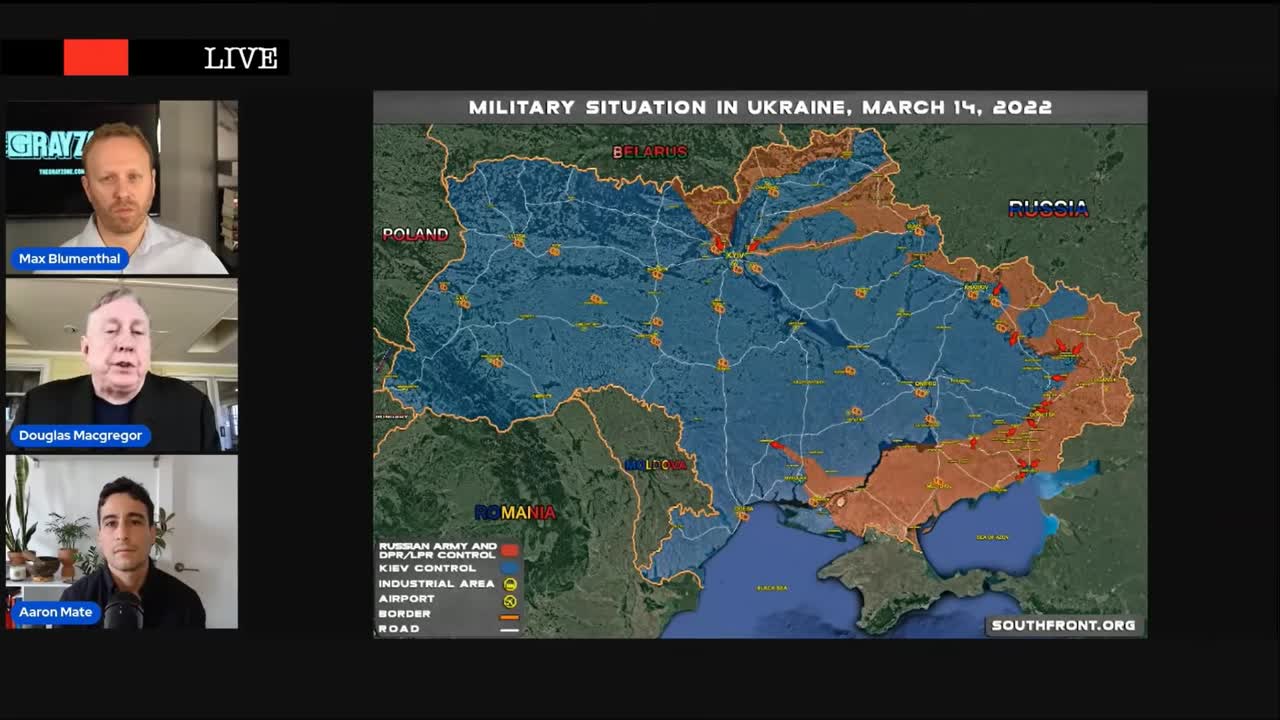Click the Douglas Macgregor name tag
The height and width of the screenshot is (720, 1280).
click(x=81, y=436)
